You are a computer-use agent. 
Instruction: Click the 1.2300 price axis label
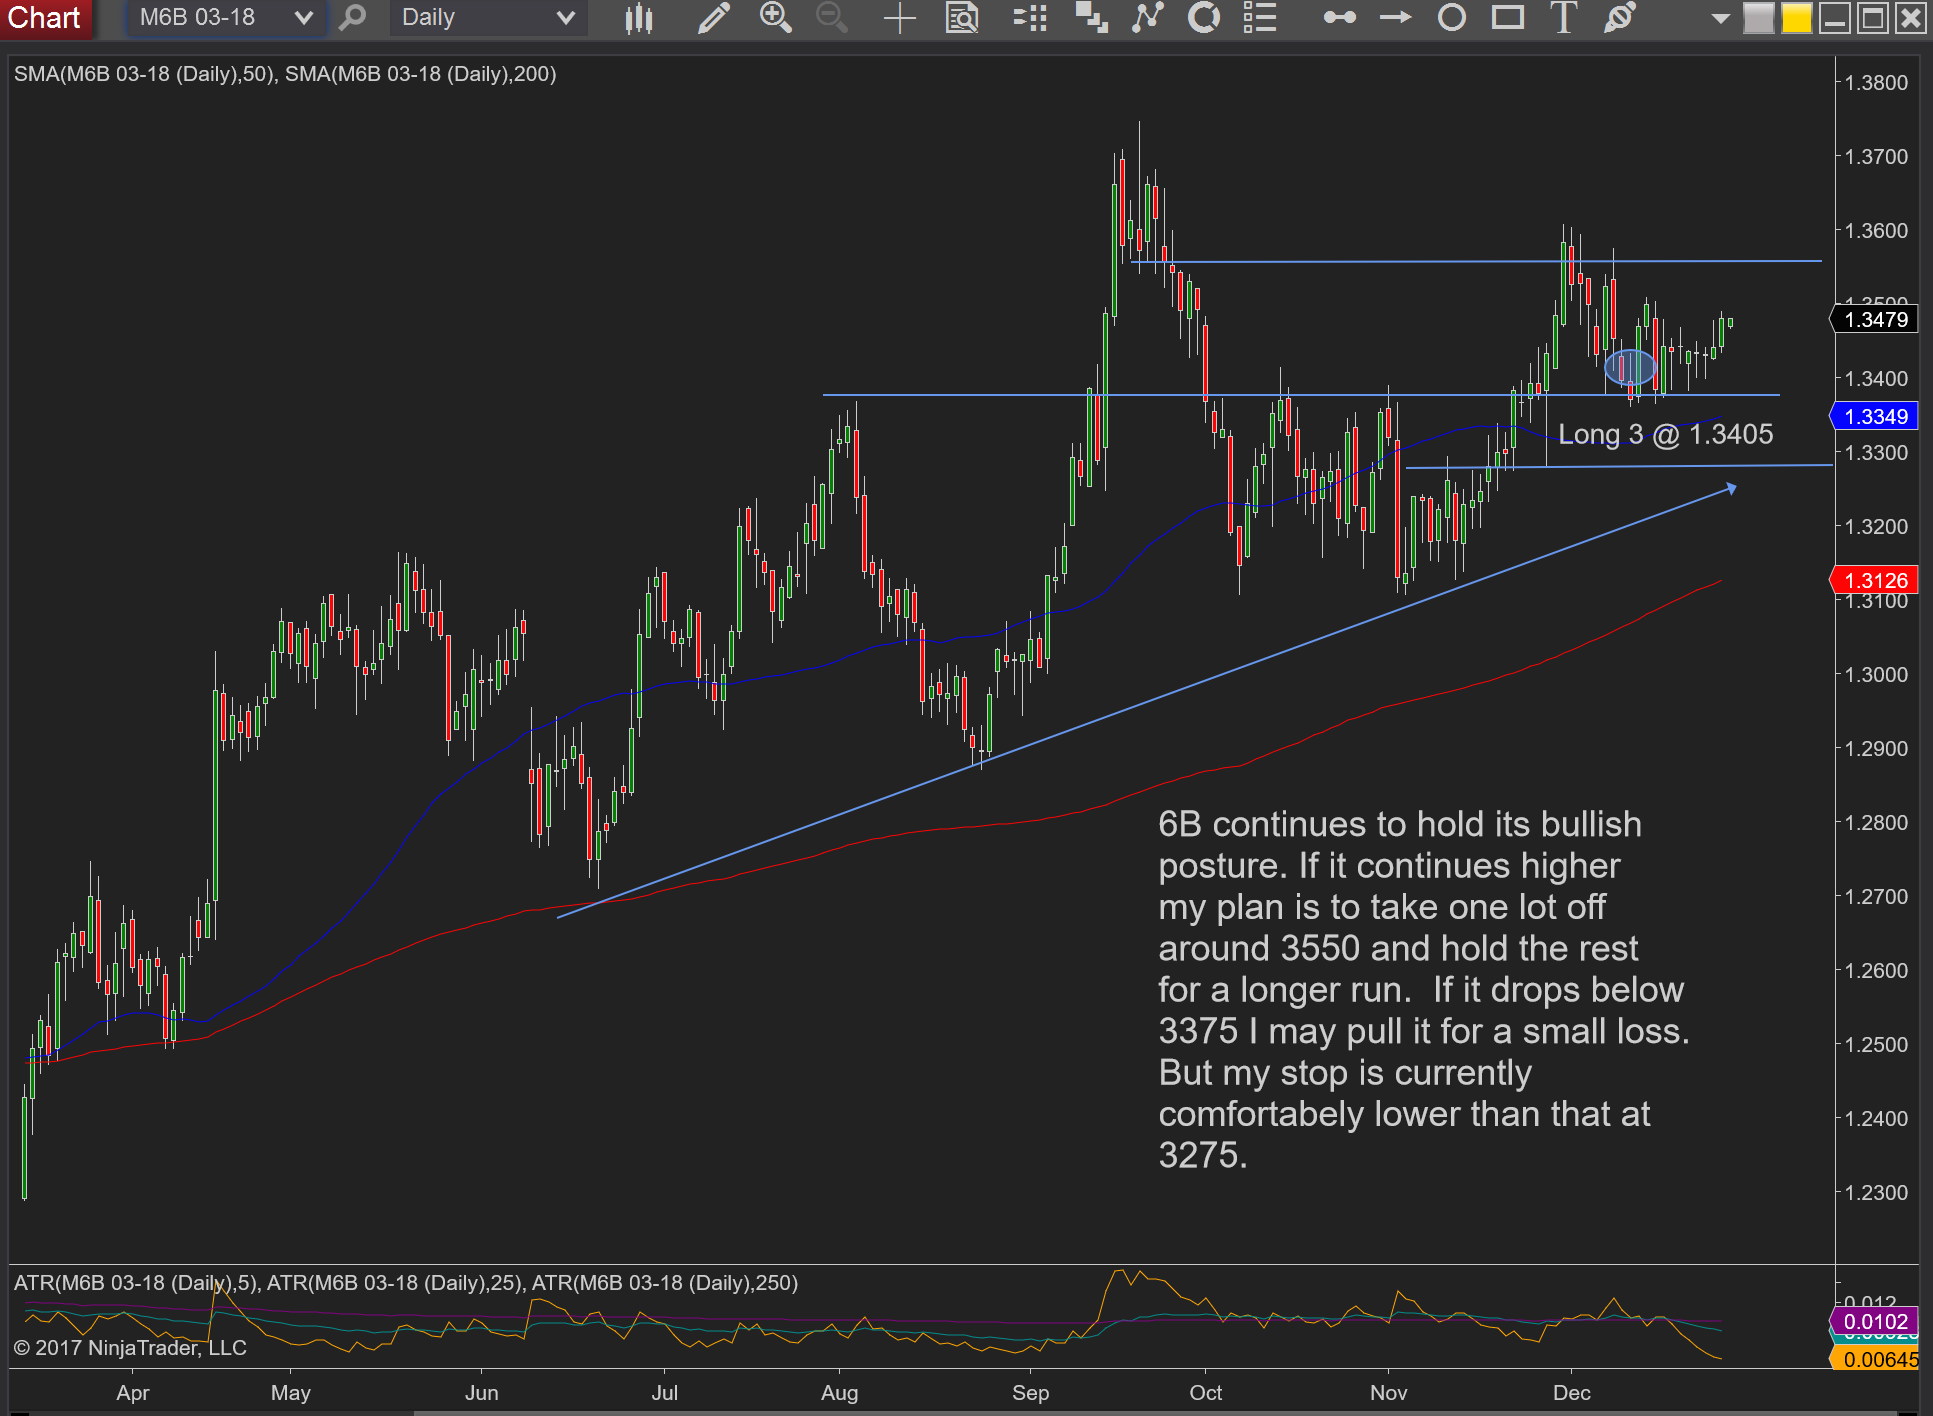tap(1876, 1193)
